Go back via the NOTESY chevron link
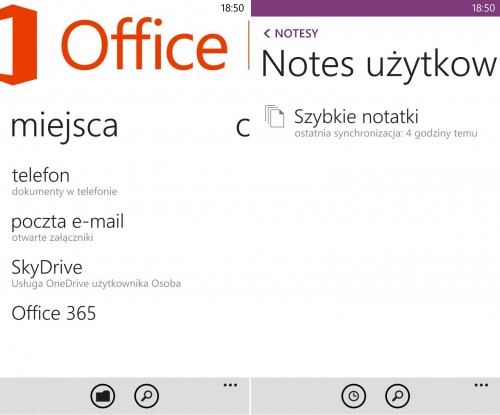Viewport: 500px width, 415px height. (291, 33)
